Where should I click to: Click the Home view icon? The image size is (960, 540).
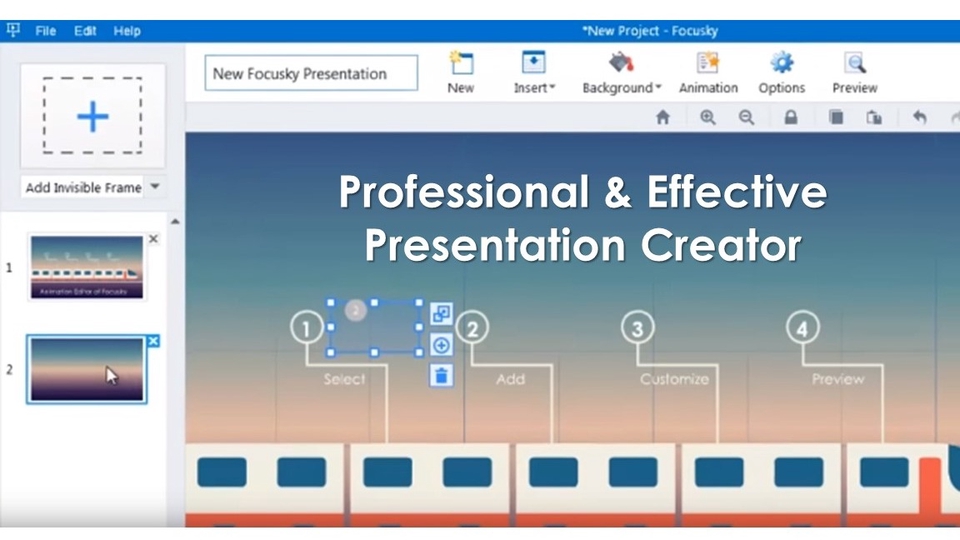662,117
